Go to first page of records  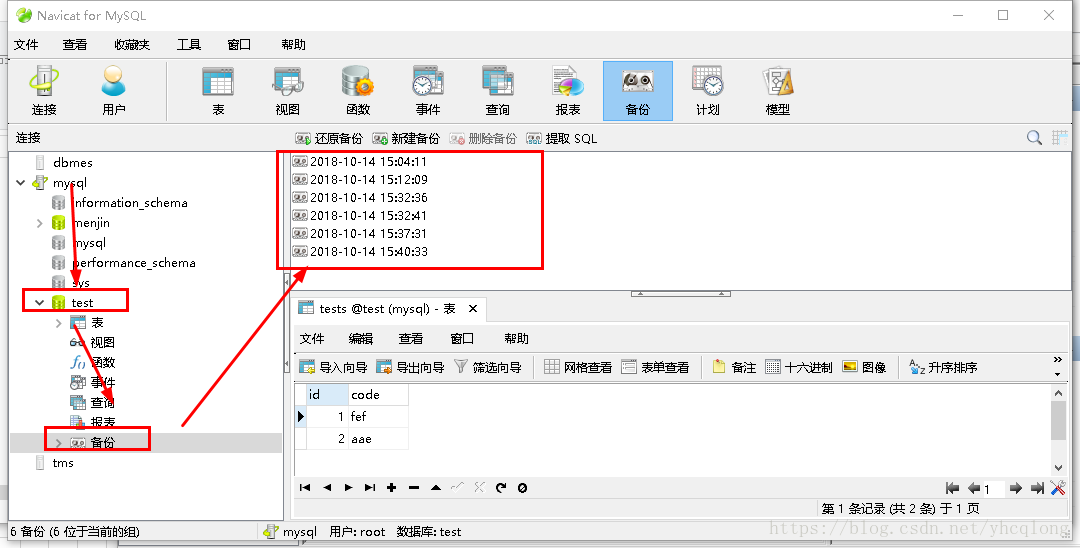pyautogui.click(x=953, y=488)
